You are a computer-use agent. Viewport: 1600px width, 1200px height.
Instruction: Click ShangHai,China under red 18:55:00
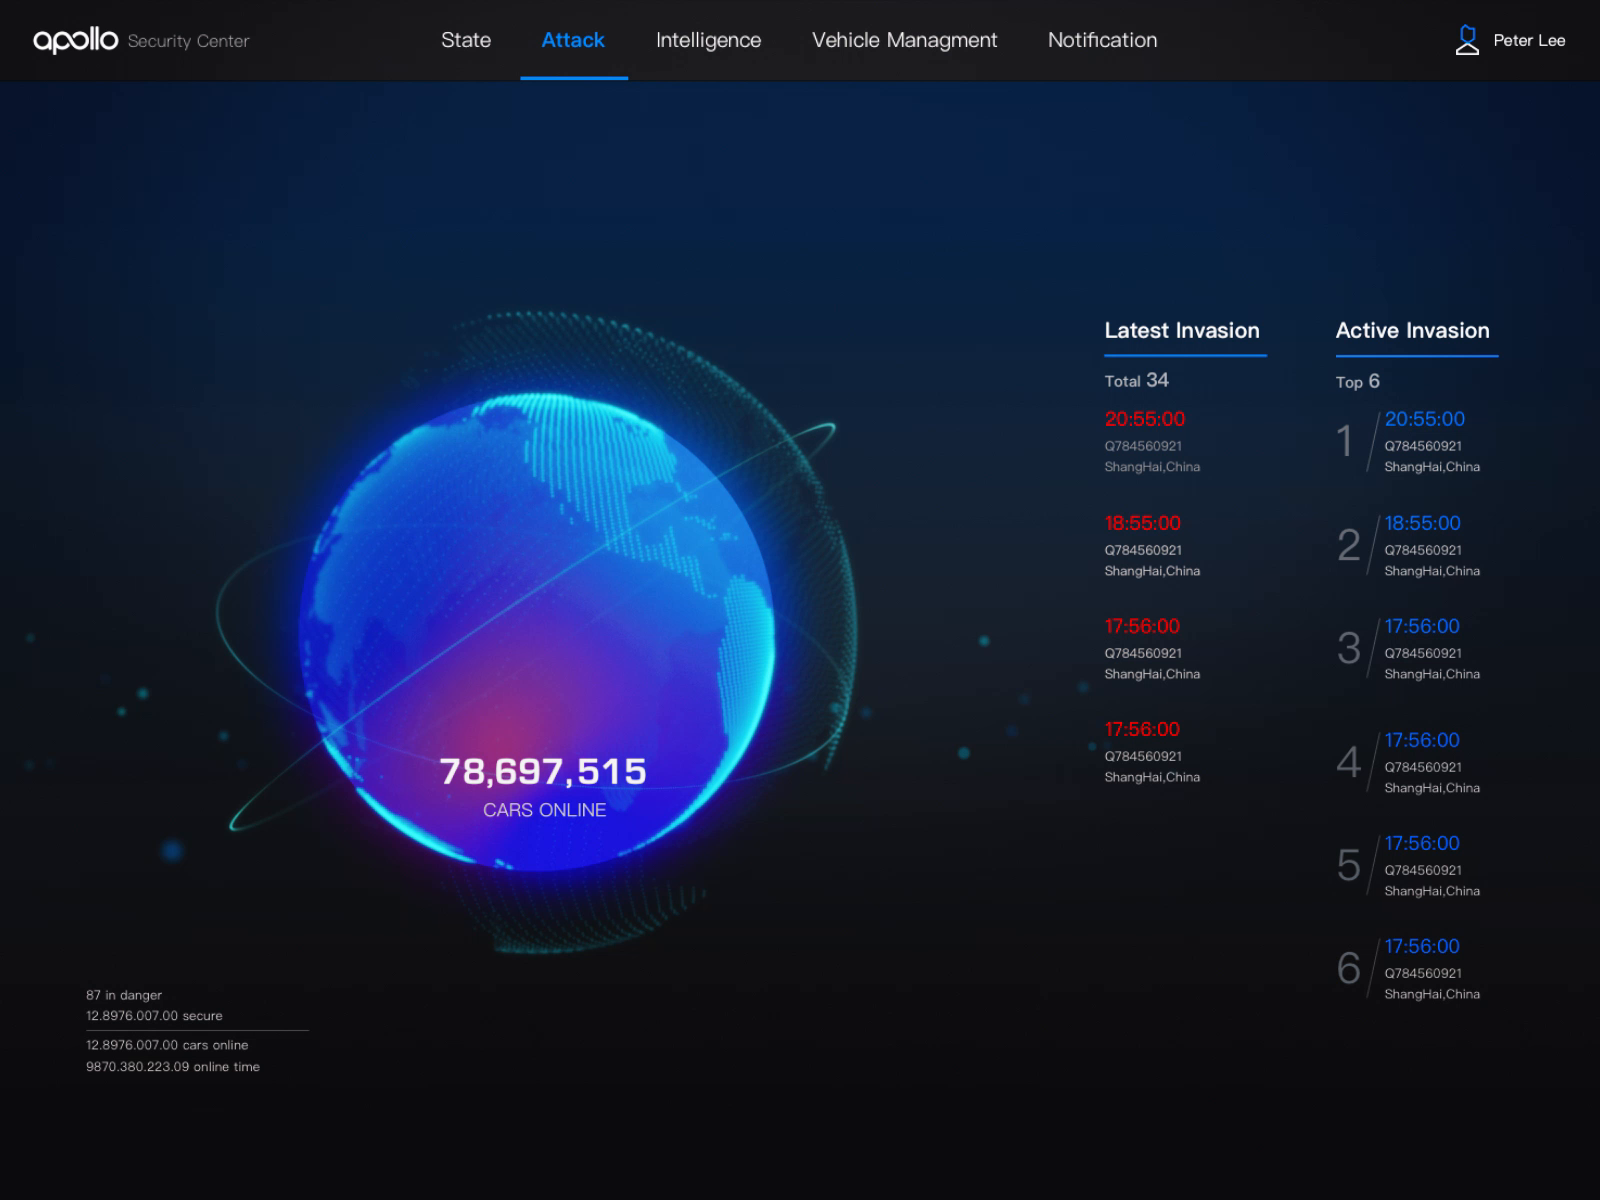coord(1152,571)
